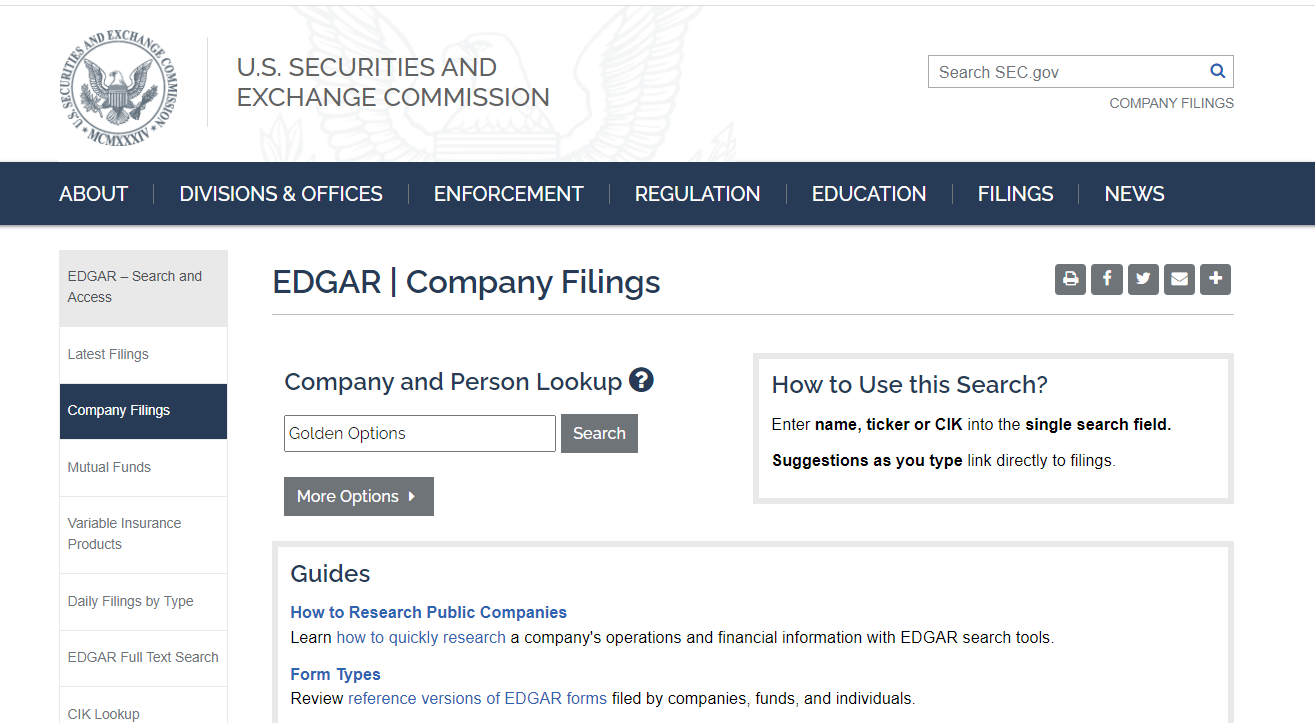Expand the More Options button
Image resolution: width=1315 pixels, height=723 pixels.
point(358,496)
